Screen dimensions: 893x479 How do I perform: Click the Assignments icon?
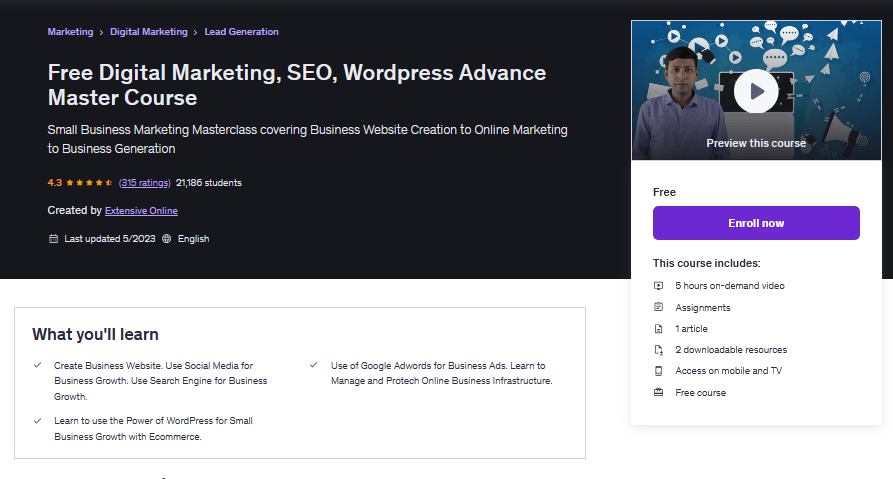(x=658, y=307)
